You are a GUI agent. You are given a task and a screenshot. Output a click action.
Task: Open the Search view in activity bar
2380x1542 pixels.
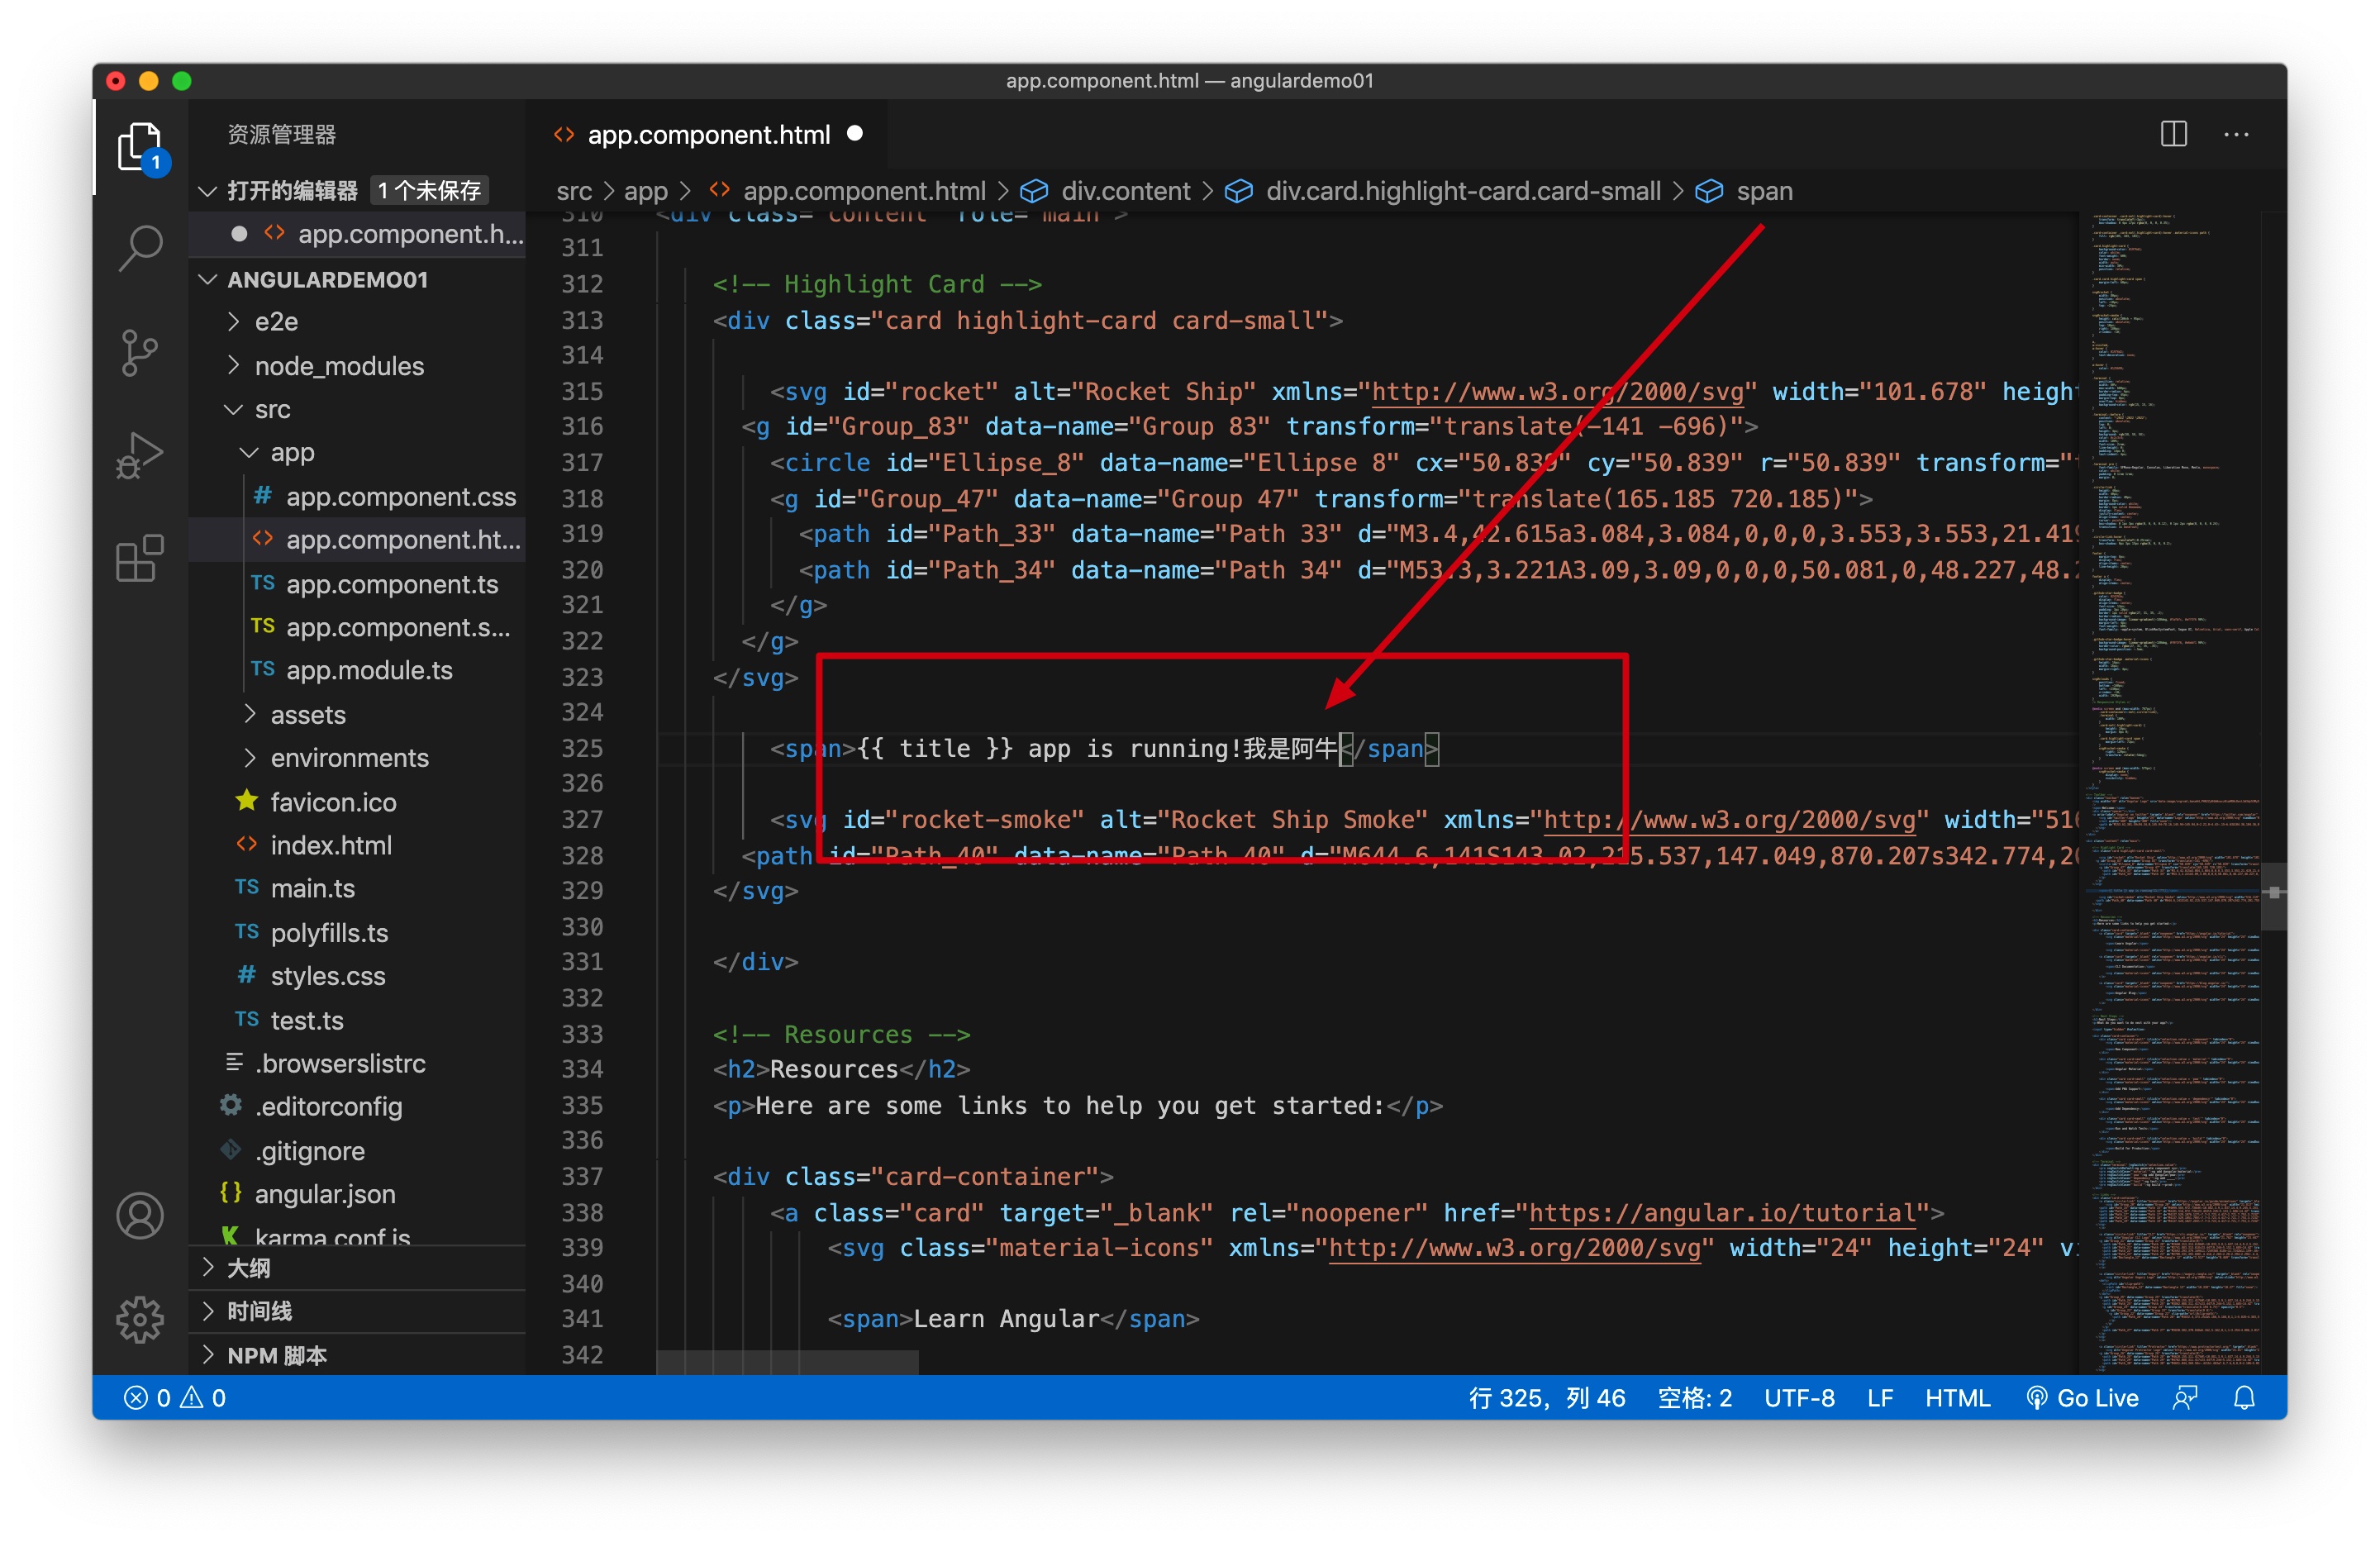click(140, 246)
